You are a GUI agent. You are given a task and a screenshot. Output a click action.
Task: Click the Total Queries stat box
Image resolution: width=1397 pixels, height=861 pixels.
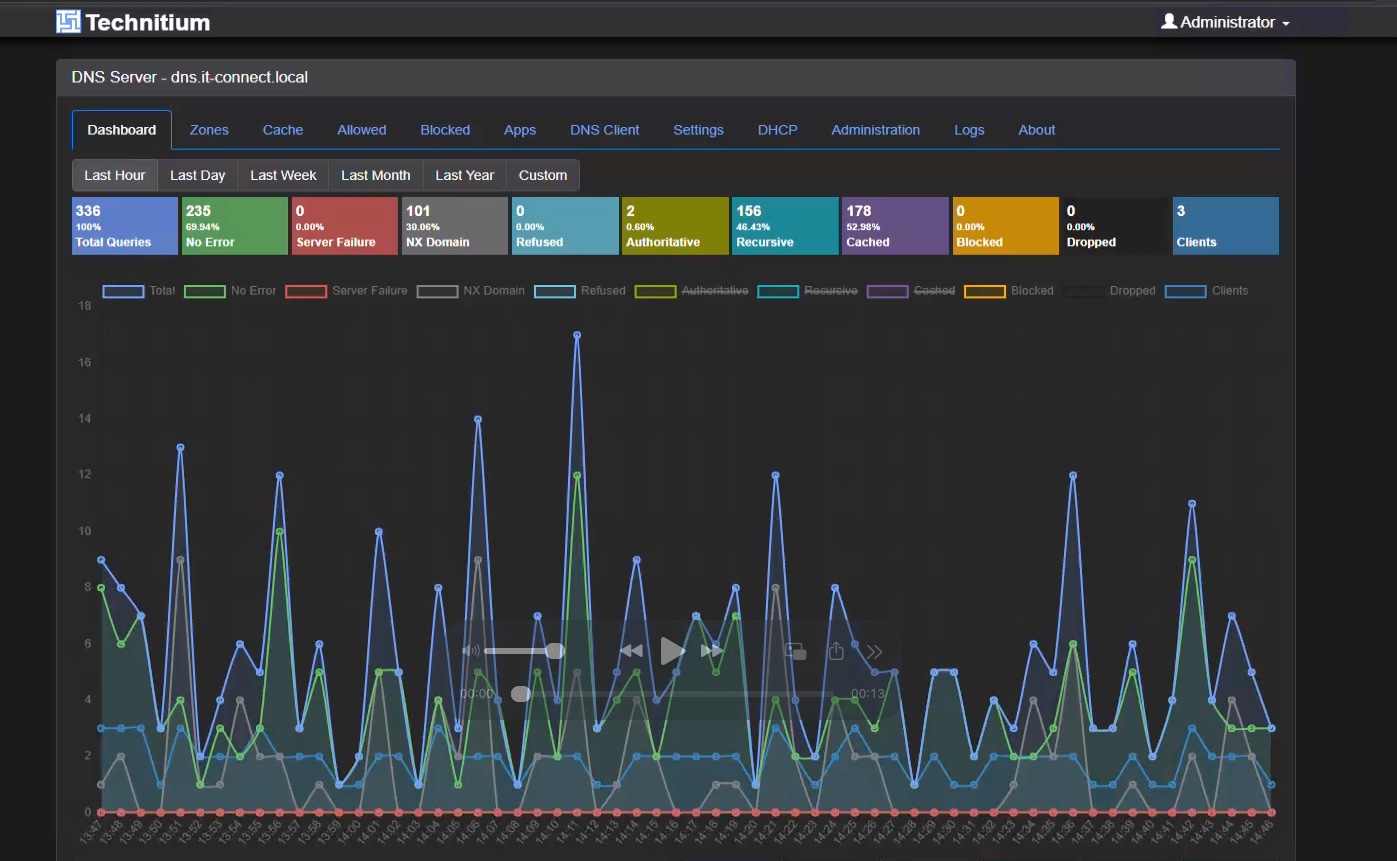pos(125,226)
